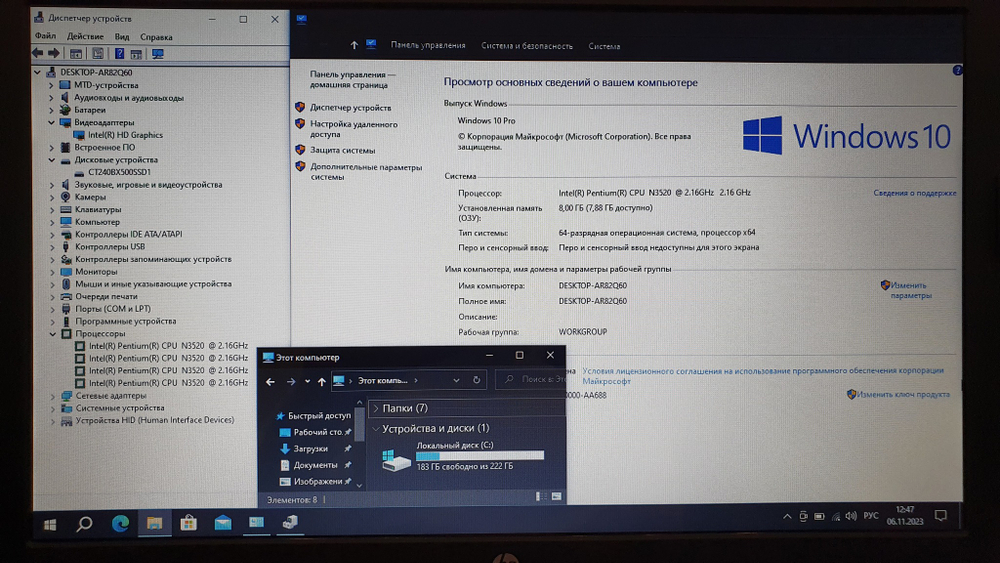Open Действие menu in Device Manager

click(x=85, y=37)
